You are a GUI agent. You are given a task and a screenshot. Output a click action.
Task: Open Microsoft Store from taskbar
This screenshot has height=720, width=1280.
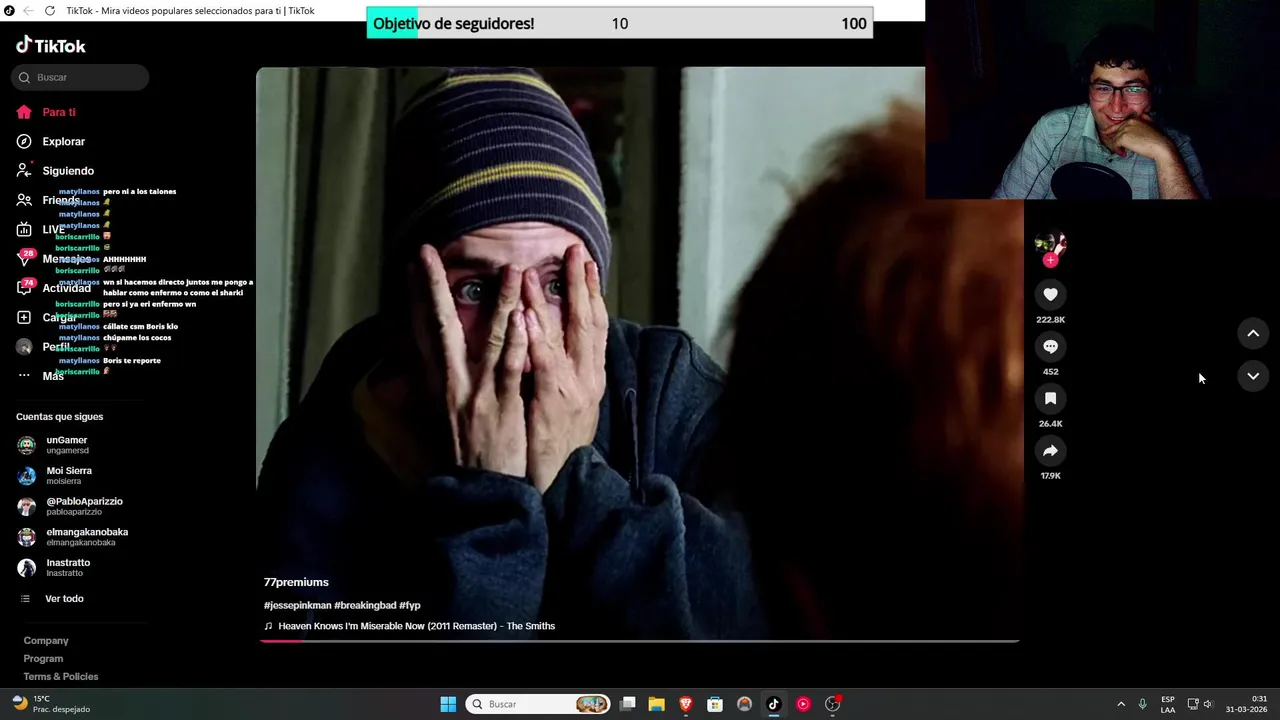tap(715, 704)
